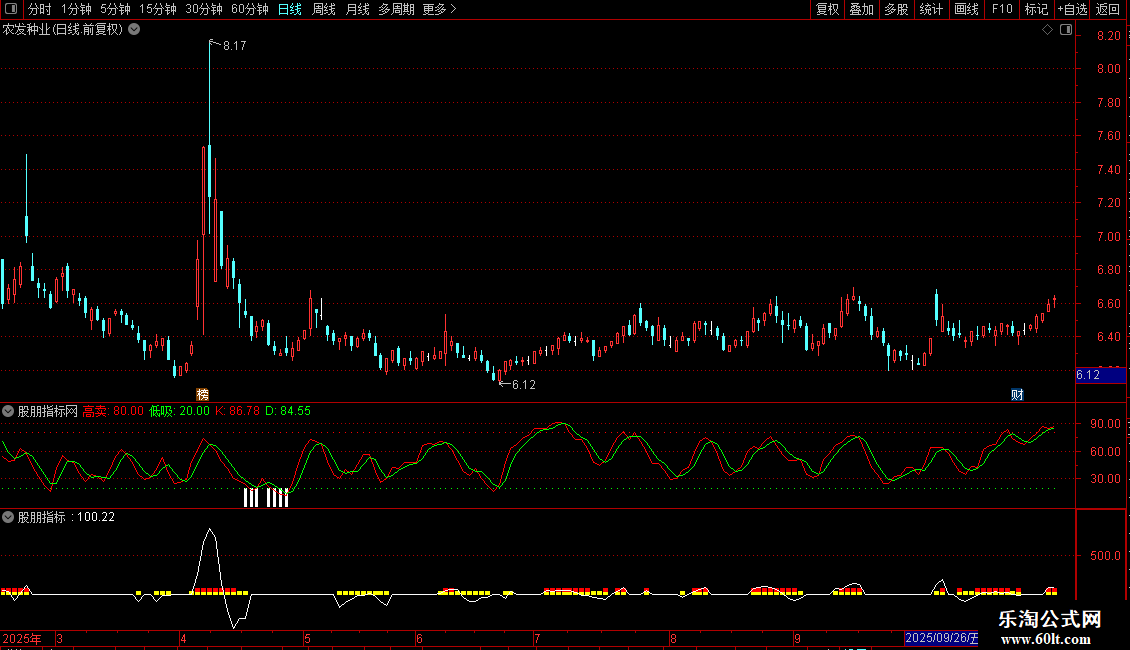This screenshot has height=650, width=1130.
Task: Add stock via +自选 button
Action: [x=1072, y=9]
